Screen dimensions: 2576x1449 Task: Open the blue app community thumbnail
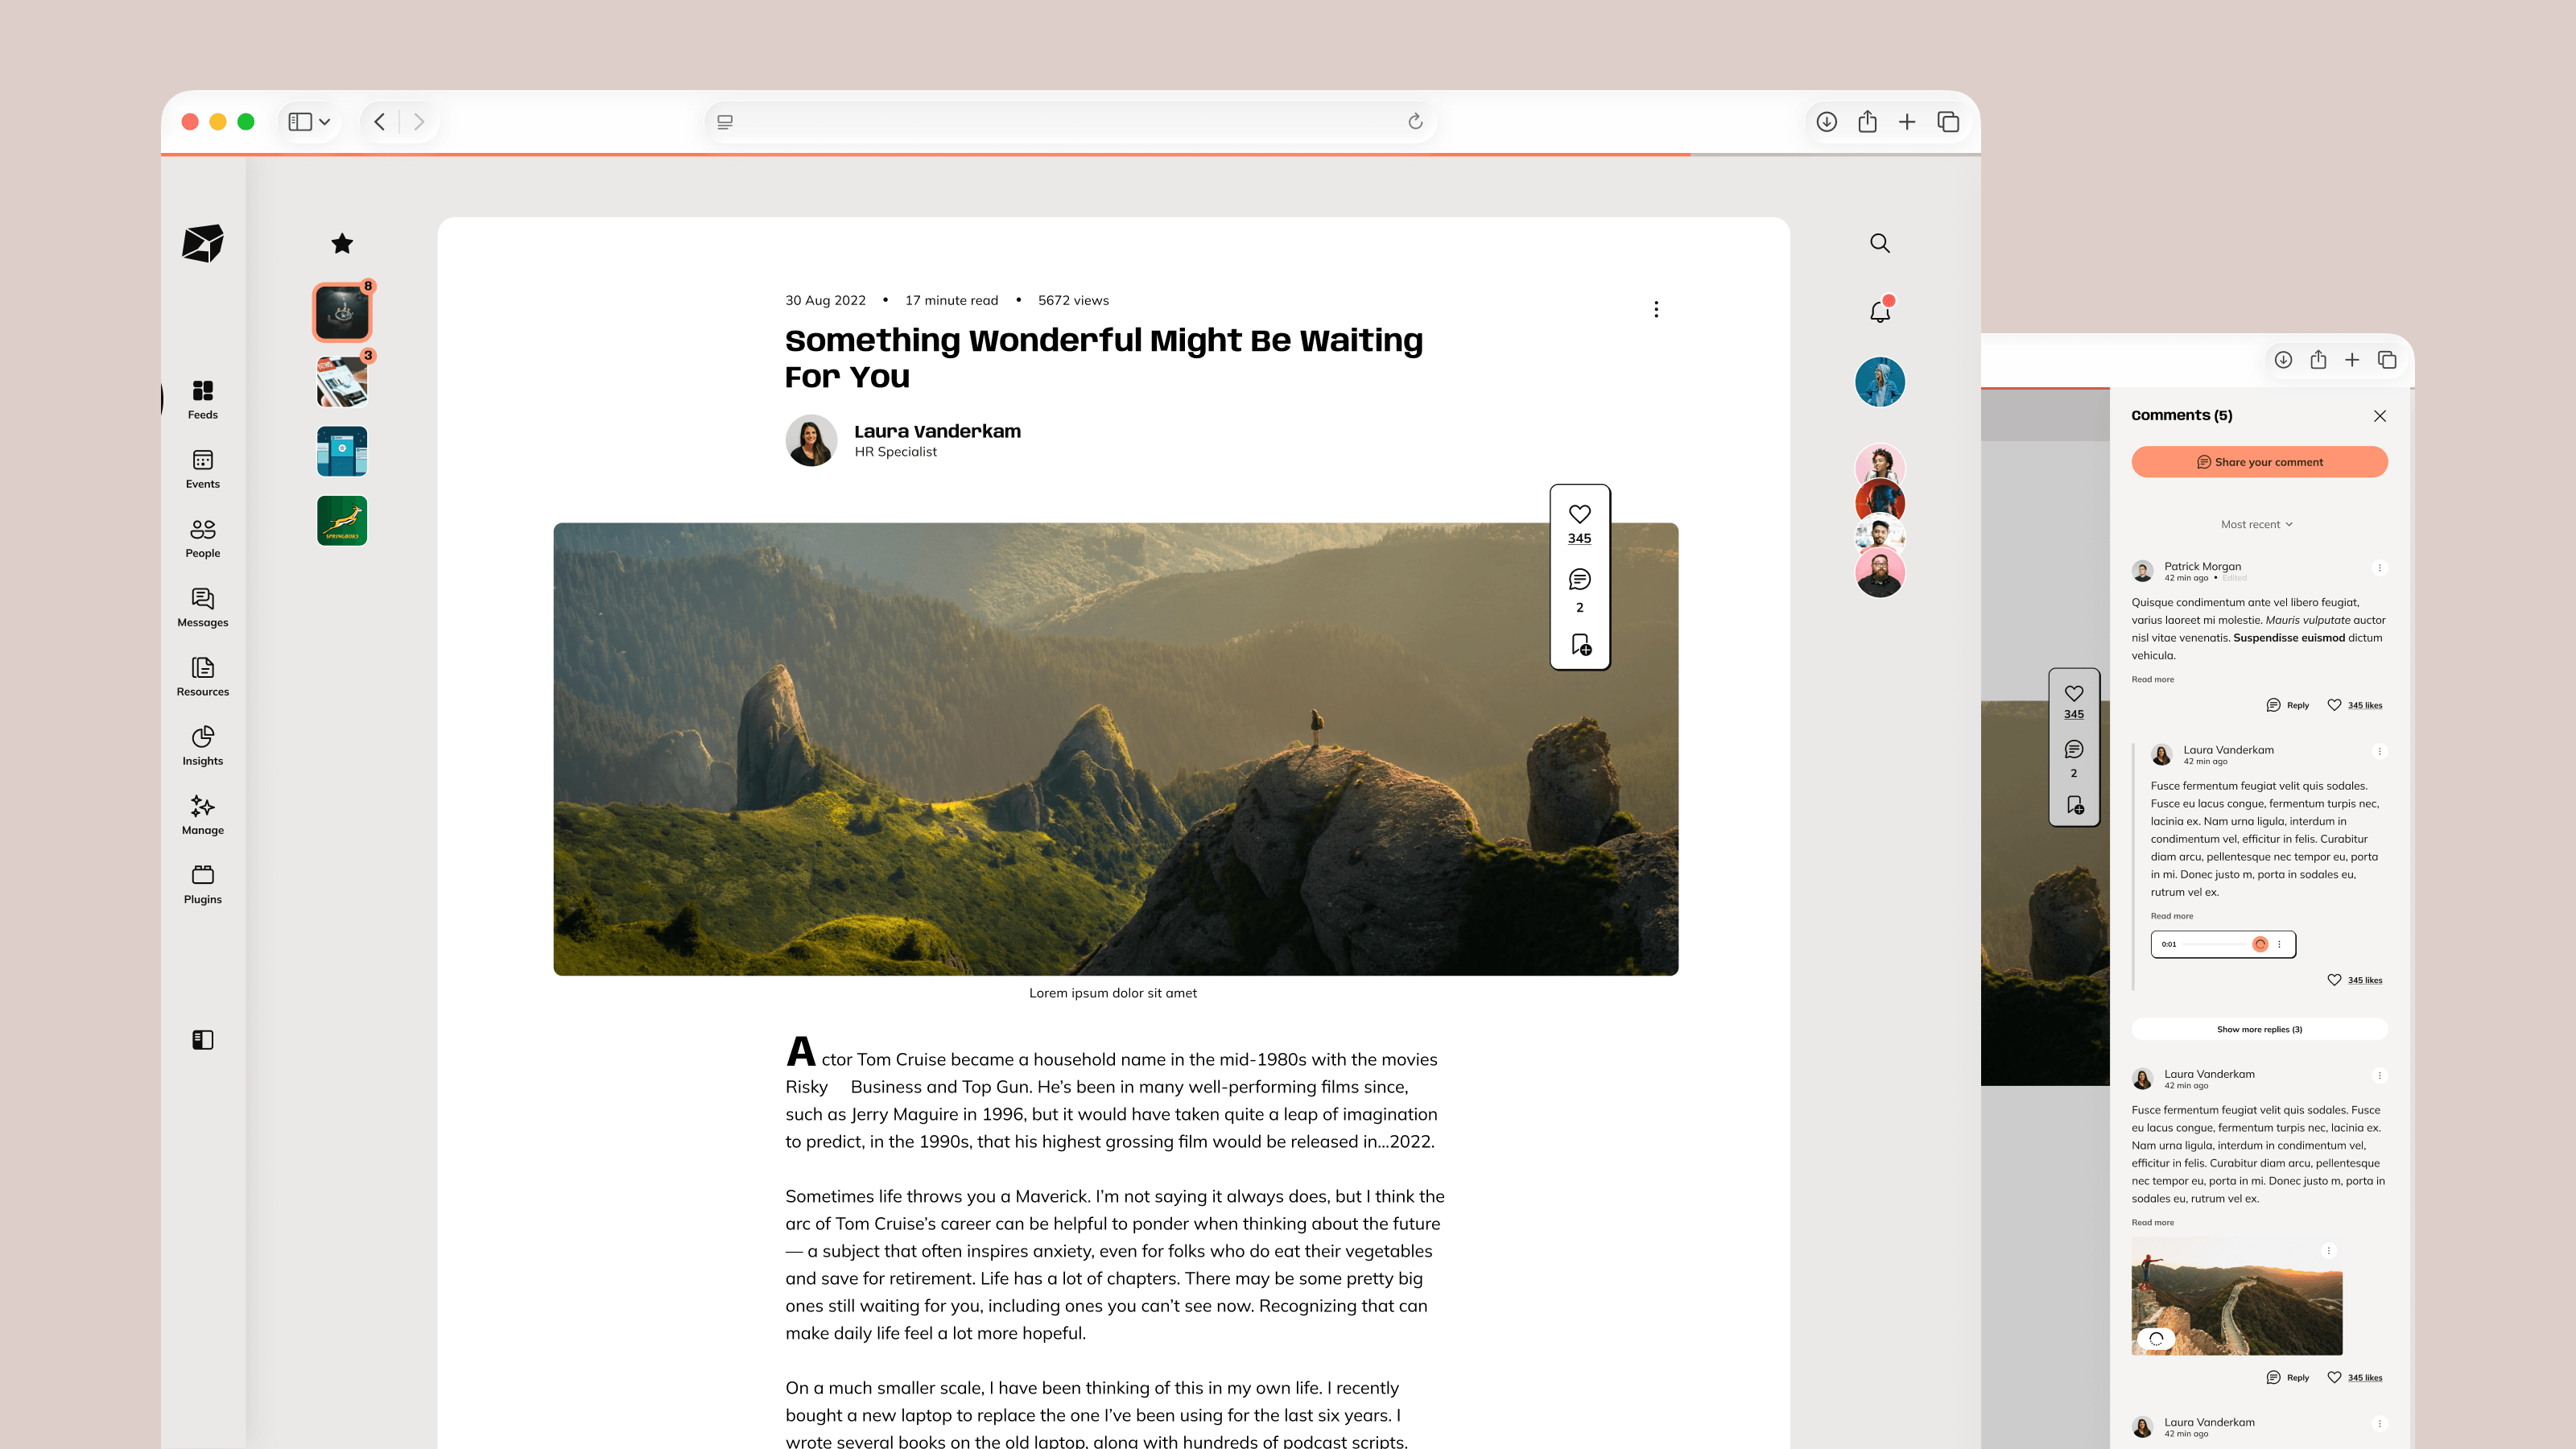[x=342, y=451]
